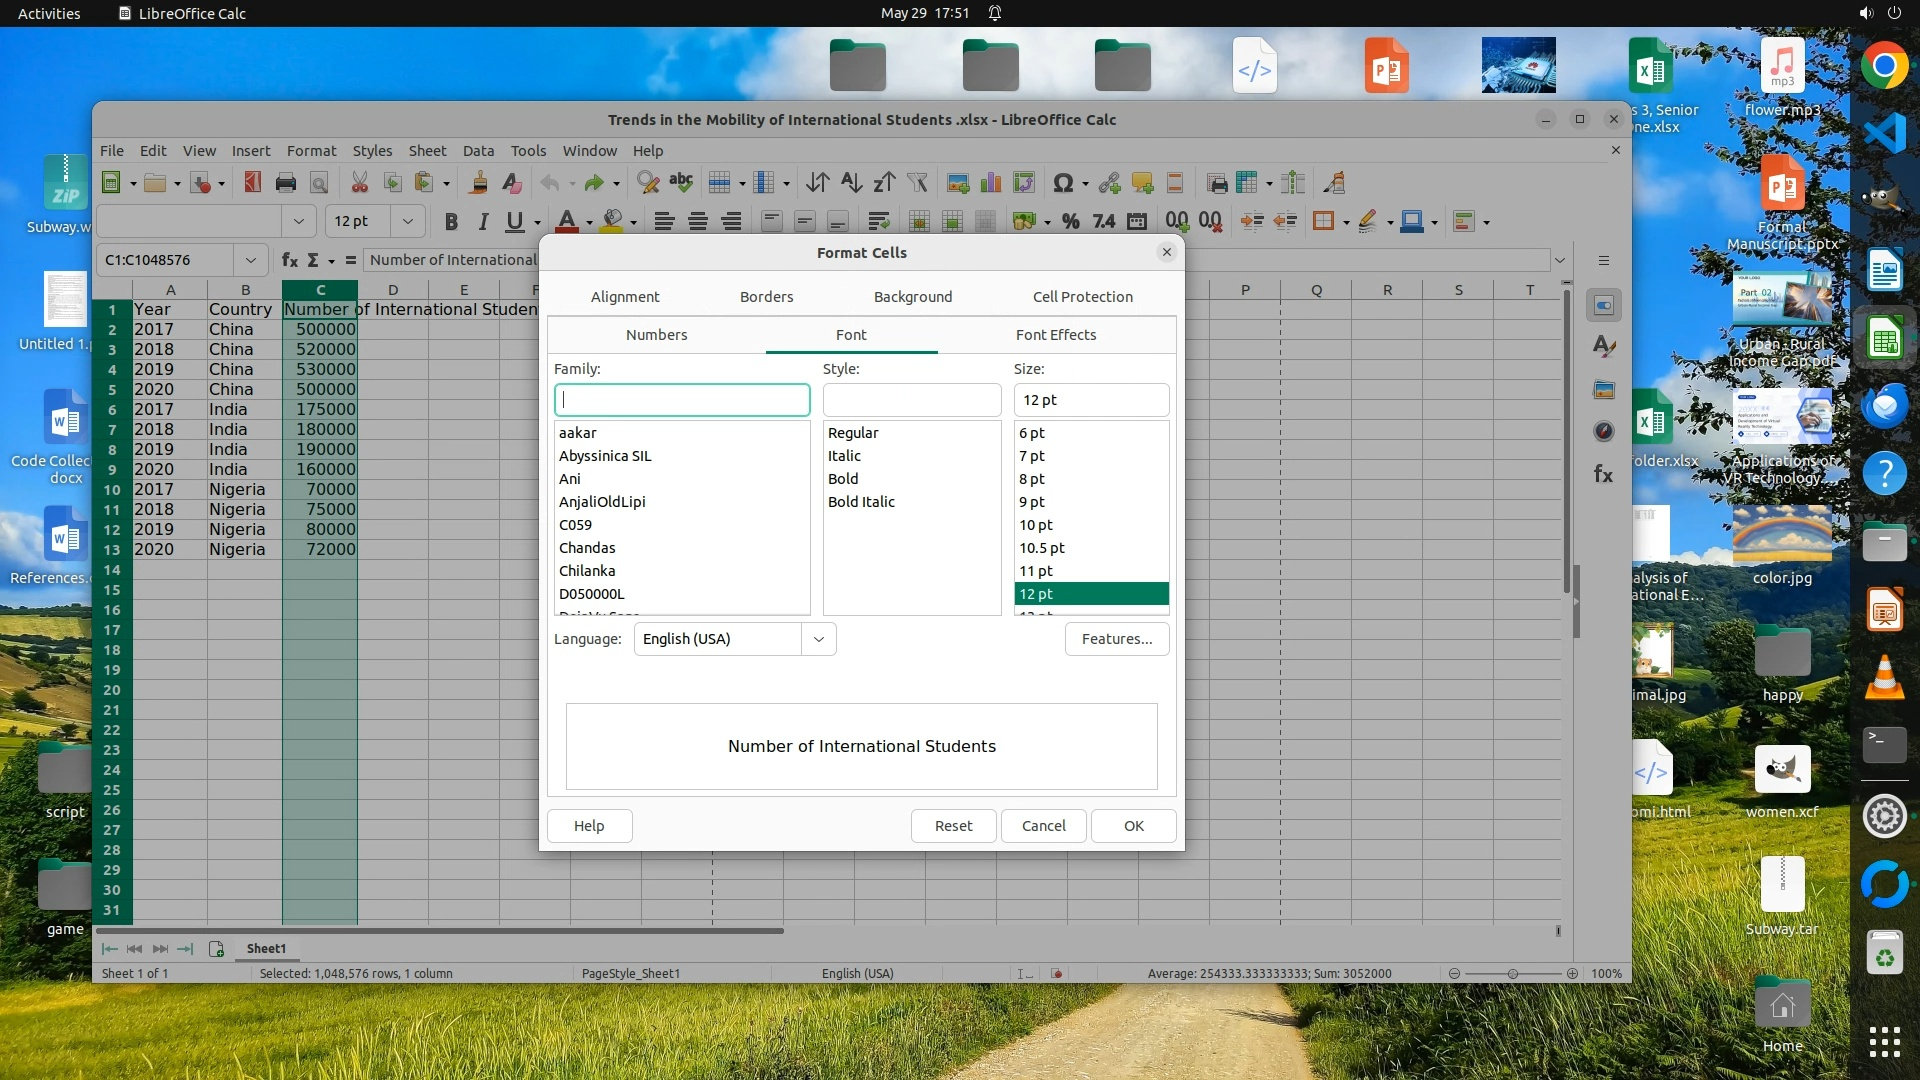The image size is (1920, 1080).
Task: Open the sidebar Navigator compass icon
Action: (x=1603, y=432)
